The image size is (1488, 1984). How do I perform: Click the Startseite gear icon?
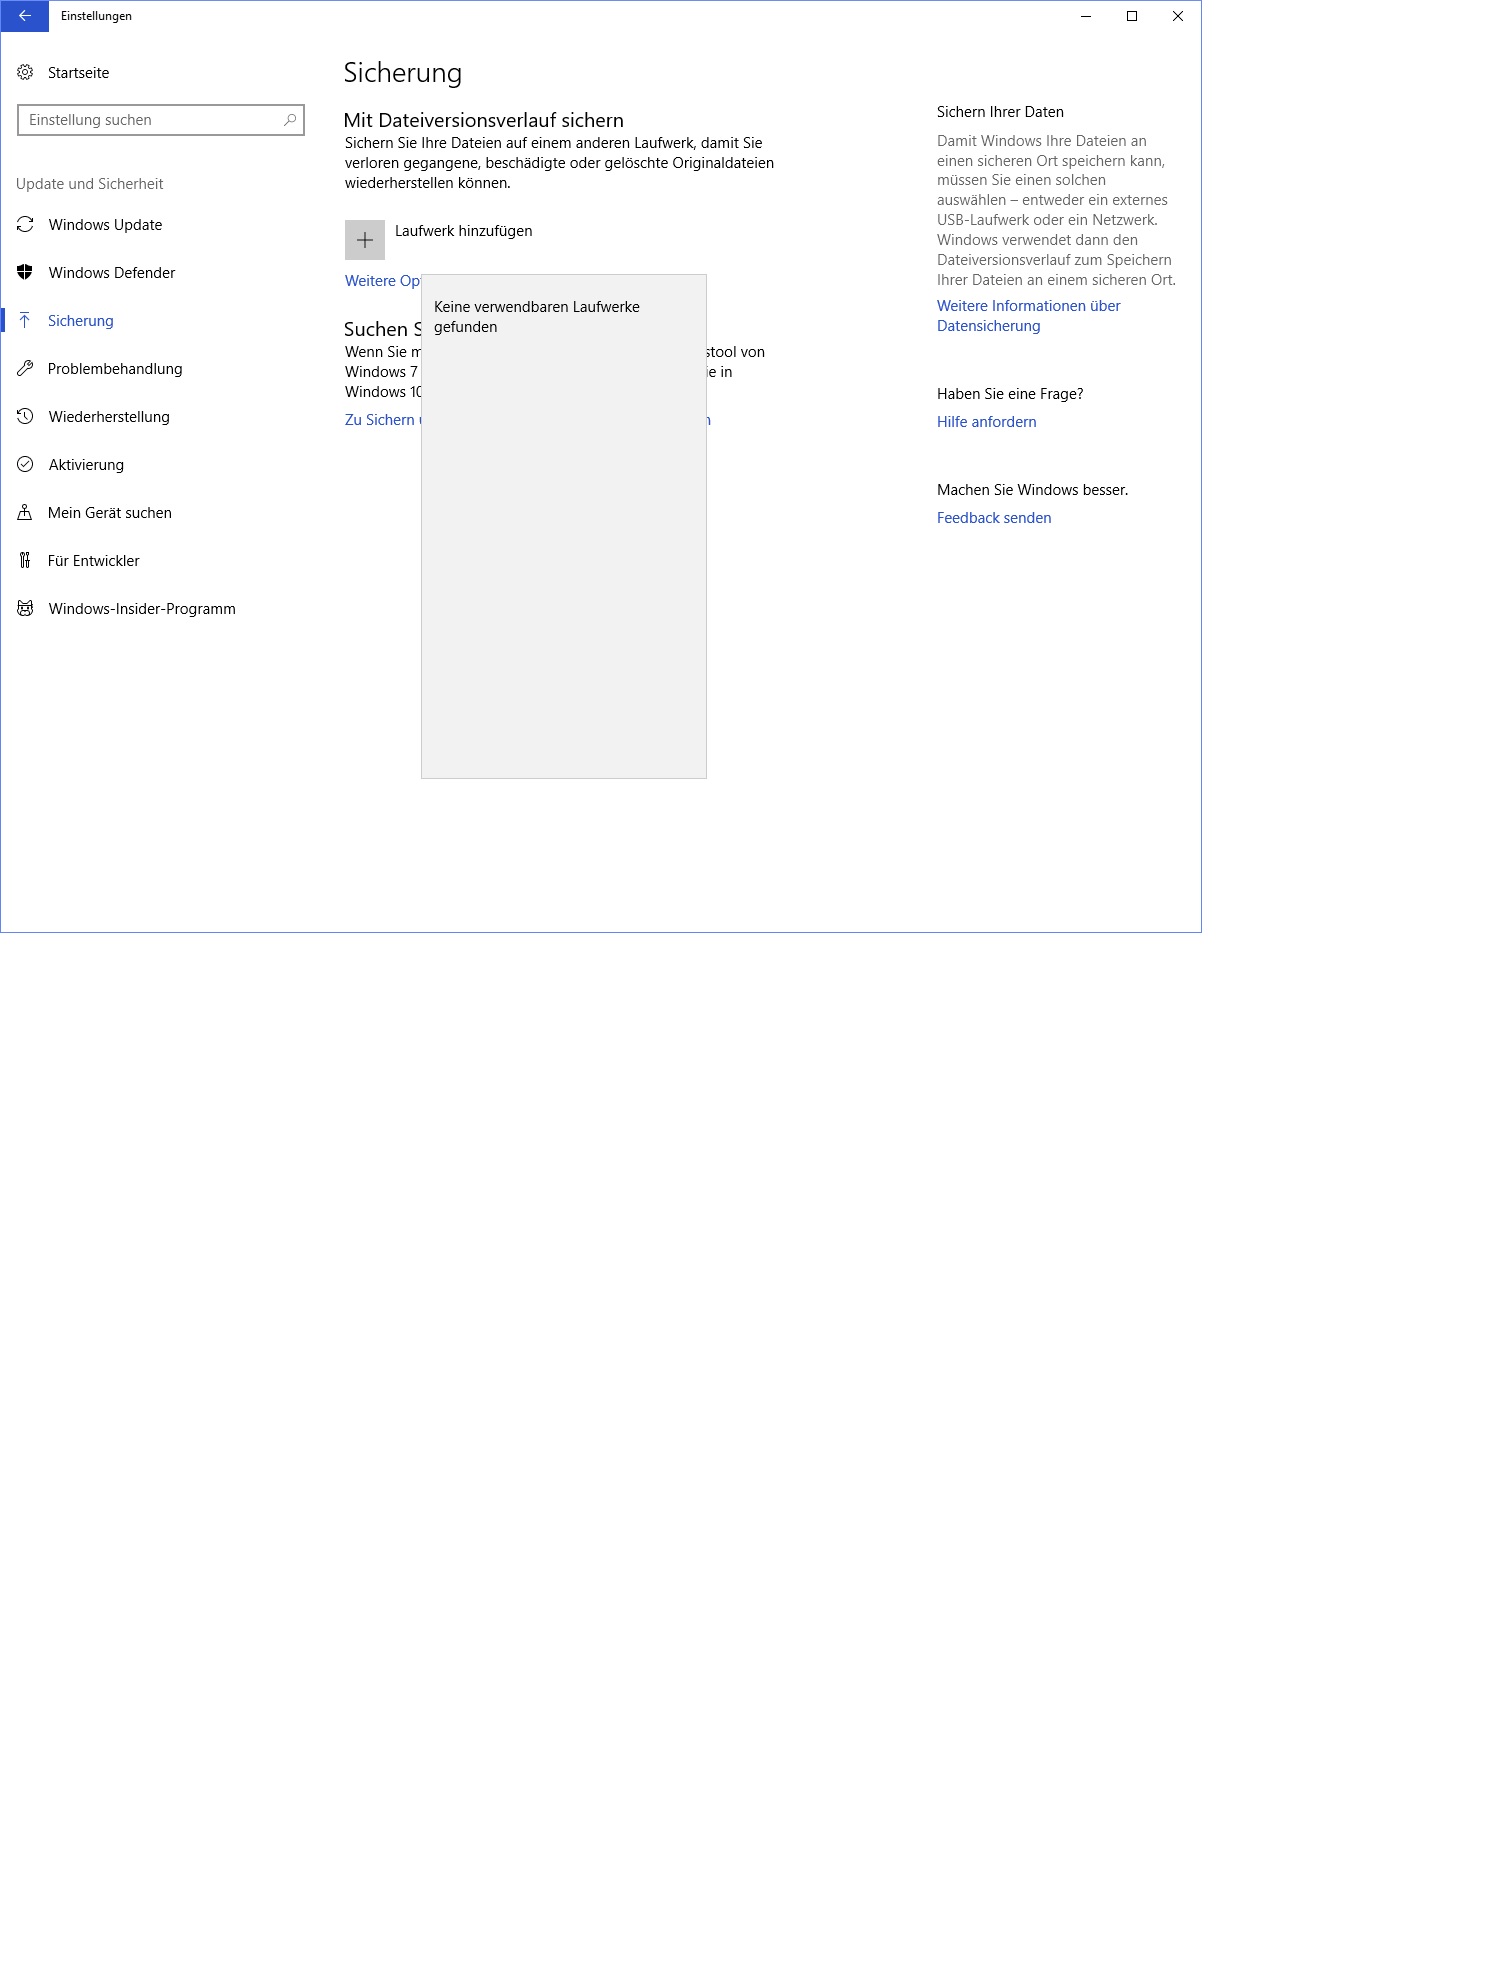(x=25, y=72)
